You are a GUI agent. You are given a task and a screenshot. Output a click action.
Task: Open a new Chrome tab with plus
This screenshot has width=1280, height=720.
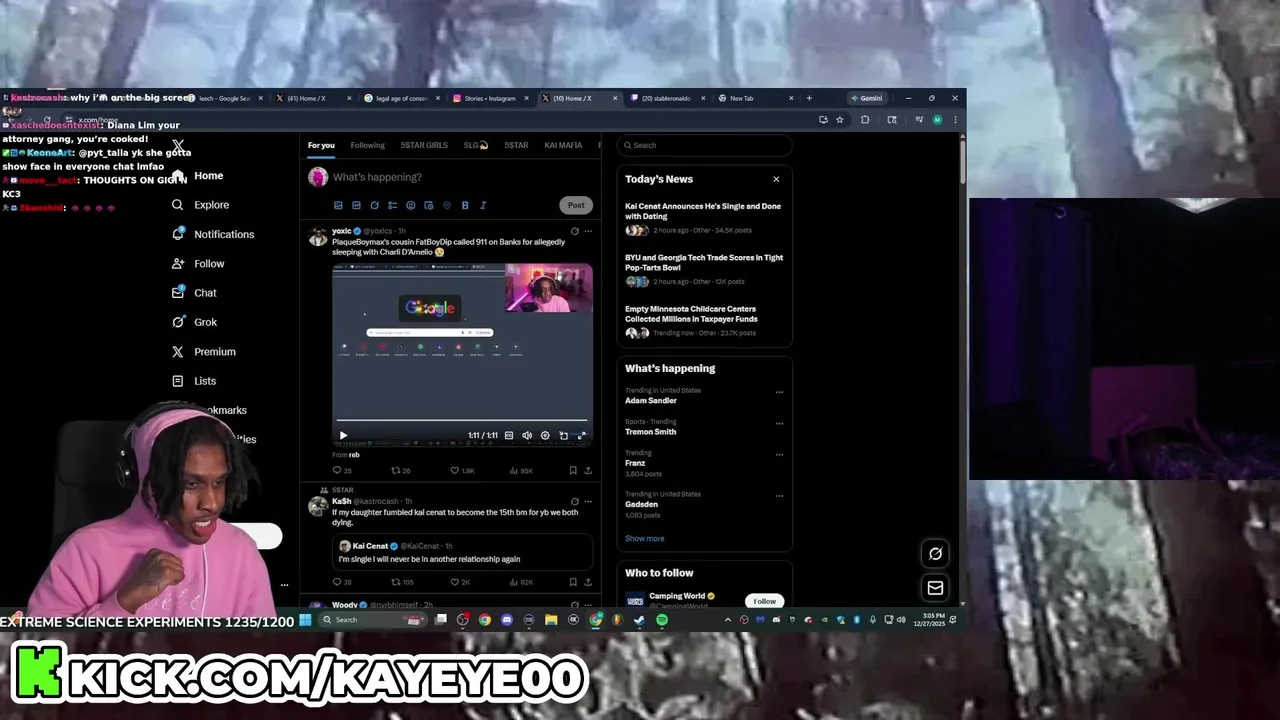pyautogui.click(x=809, y=98)
